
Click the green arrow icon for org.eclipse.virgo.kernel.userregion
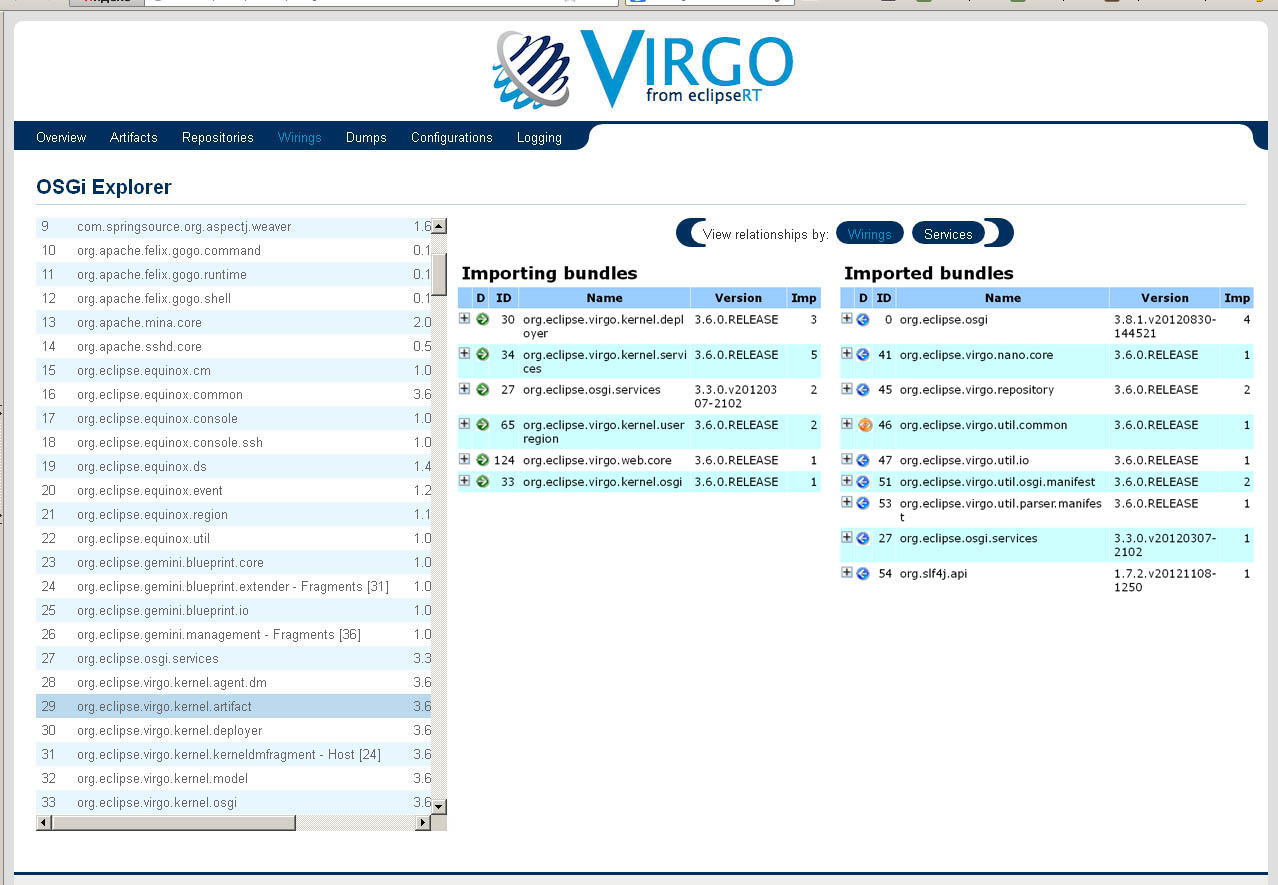click(x=482, y=424)
